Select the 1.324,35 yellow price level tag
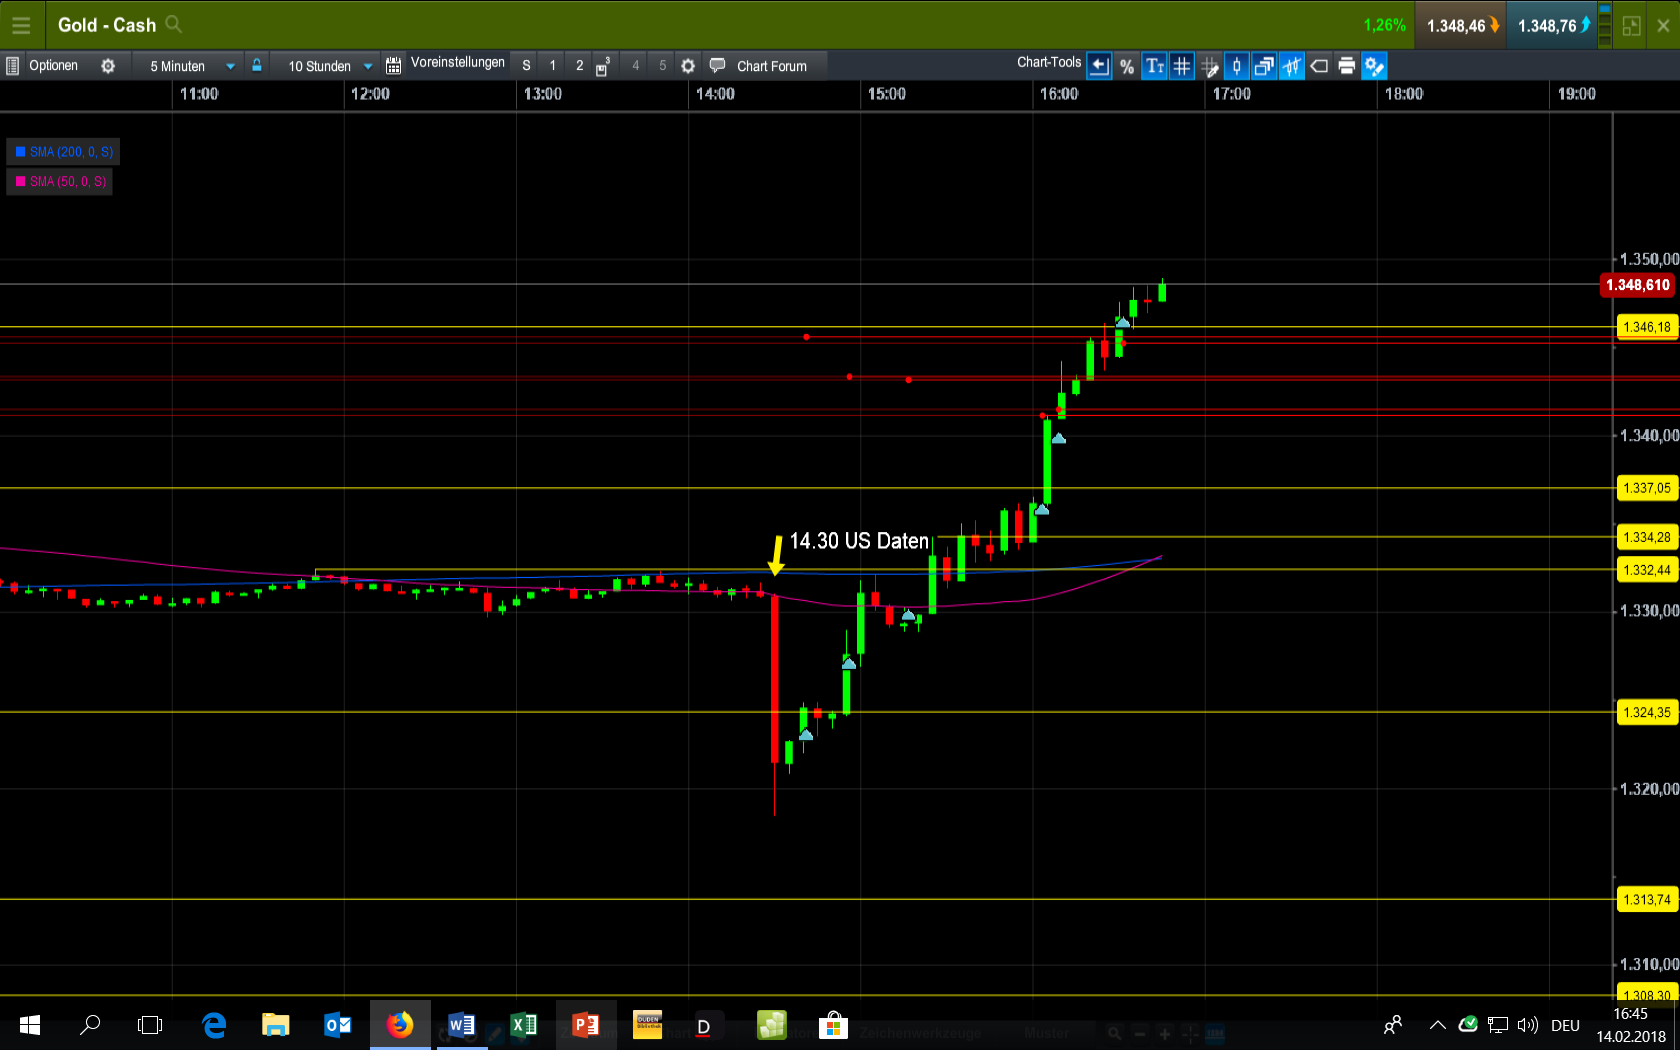Viewport: 1680px width, 1050px height. [1646, 712]
